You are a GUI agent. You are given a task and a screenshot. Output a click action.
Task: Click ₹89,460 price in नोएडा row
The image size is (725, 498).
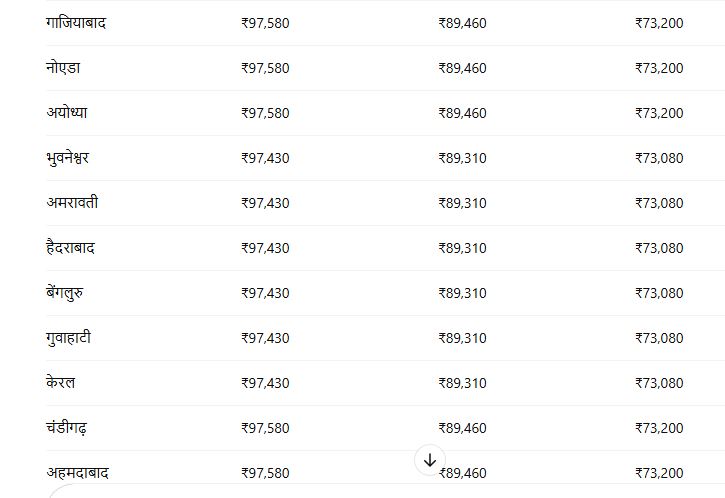coord(462,68)
